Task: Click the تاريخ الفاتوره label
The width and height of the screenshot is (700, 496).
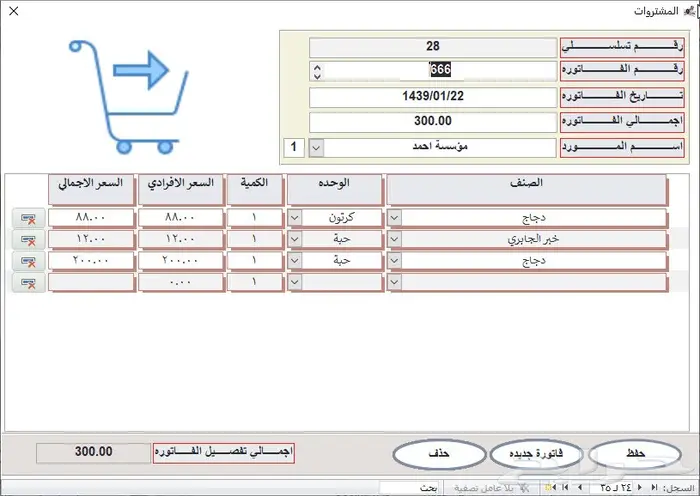Action: (x=622, y=97)
